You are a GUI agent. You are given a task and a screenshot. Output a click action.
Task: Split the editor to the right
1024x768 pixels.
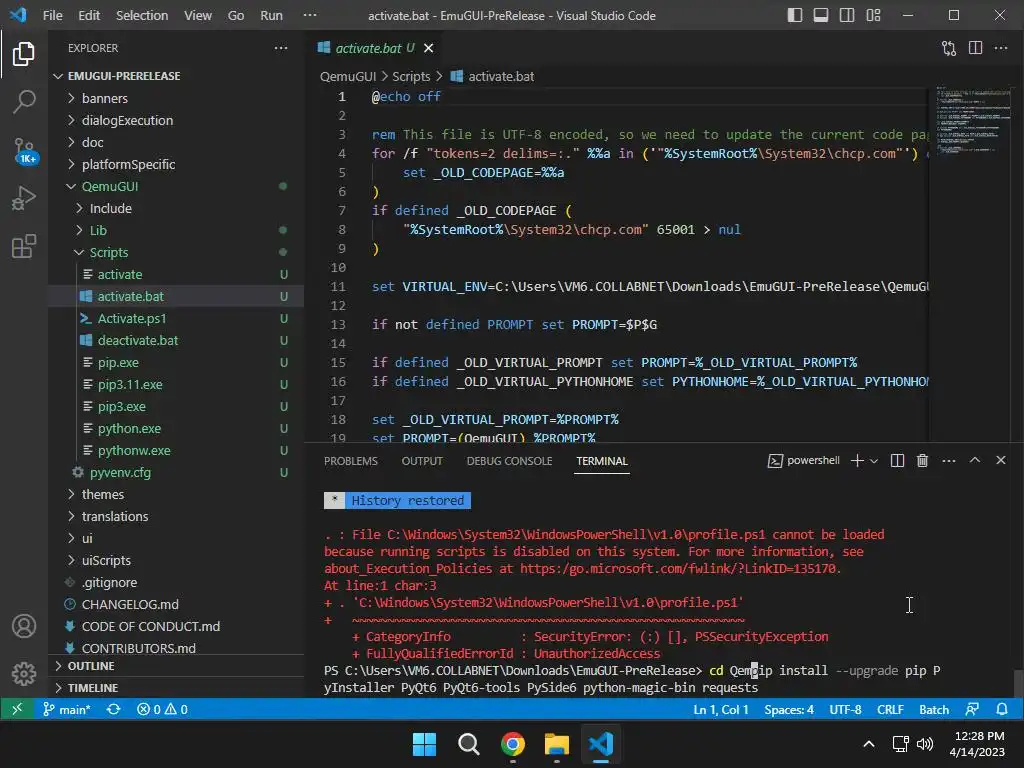[975, 48]
